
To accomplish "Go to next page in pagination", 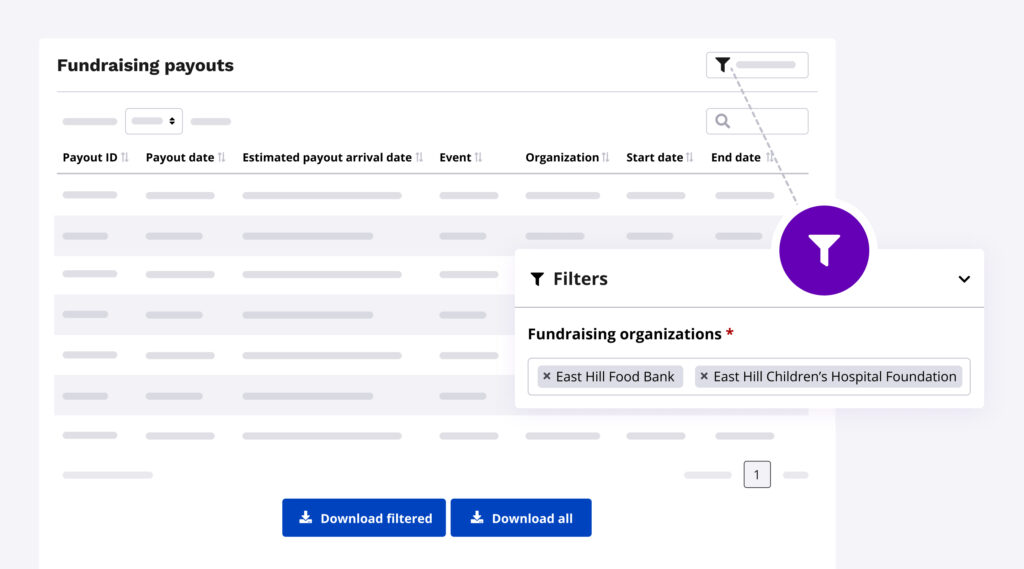I will pyautogui.click(x=796, y=475).
